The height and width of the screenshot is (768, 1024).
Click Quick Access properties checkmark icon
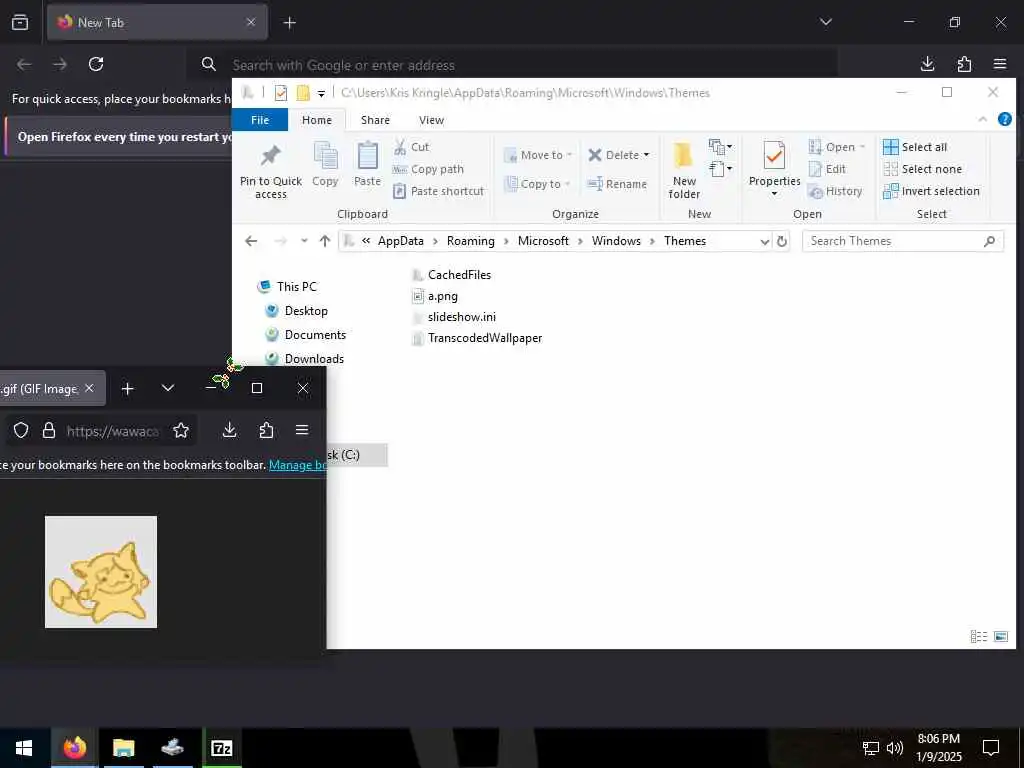[281, 93]
